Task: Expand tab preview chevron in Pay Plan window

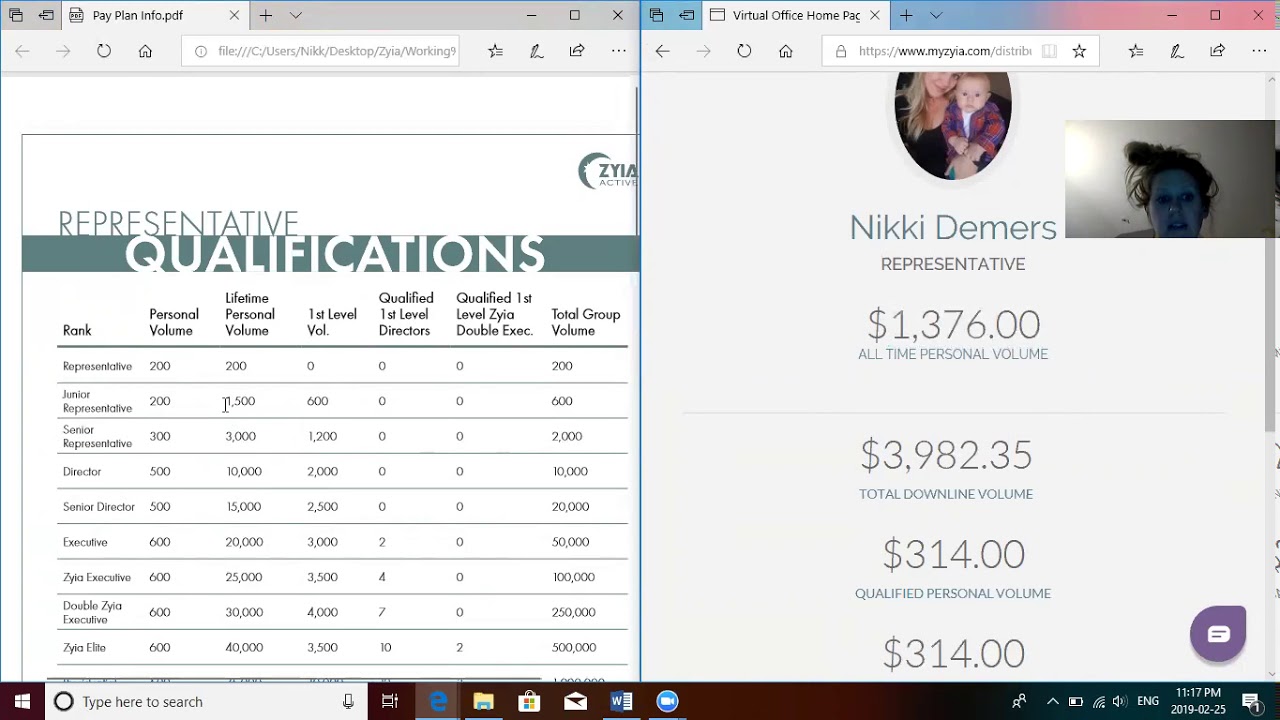Action: [296, 15]
